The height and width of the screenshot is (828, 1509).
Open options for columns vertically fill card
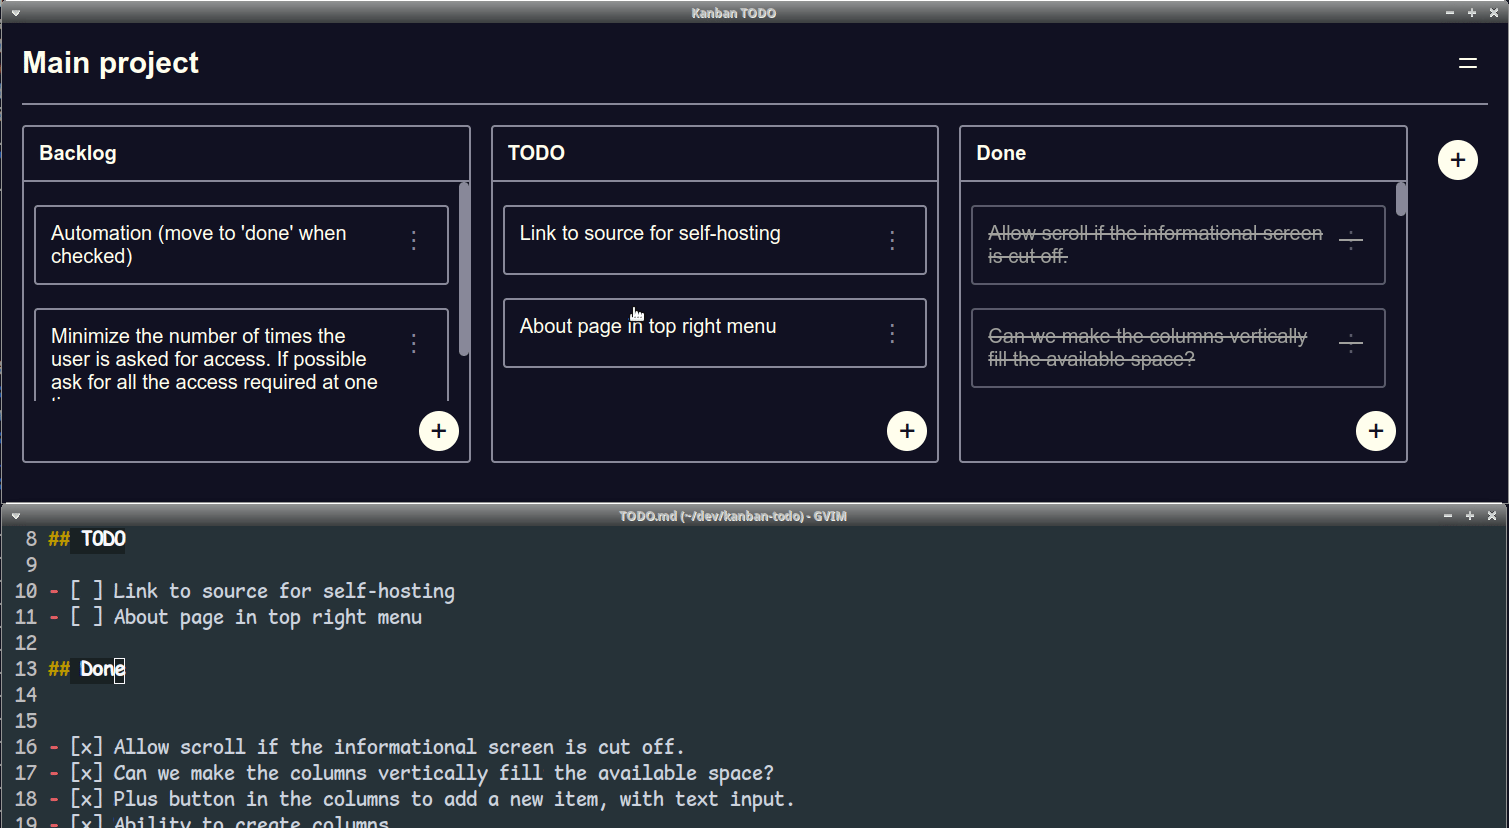[x=1351, y=343]
